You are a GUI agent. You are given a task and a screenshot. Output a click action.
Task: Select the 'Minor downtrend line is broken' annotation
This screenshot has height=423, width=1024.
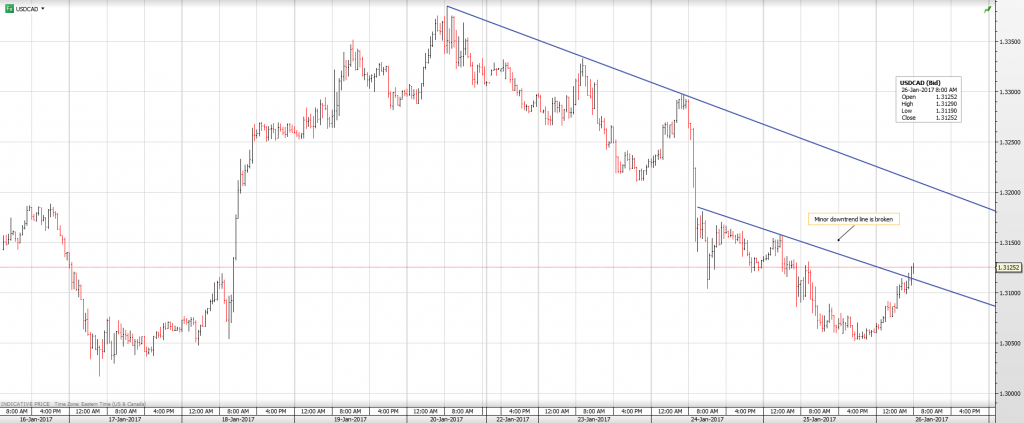(847, 219)
